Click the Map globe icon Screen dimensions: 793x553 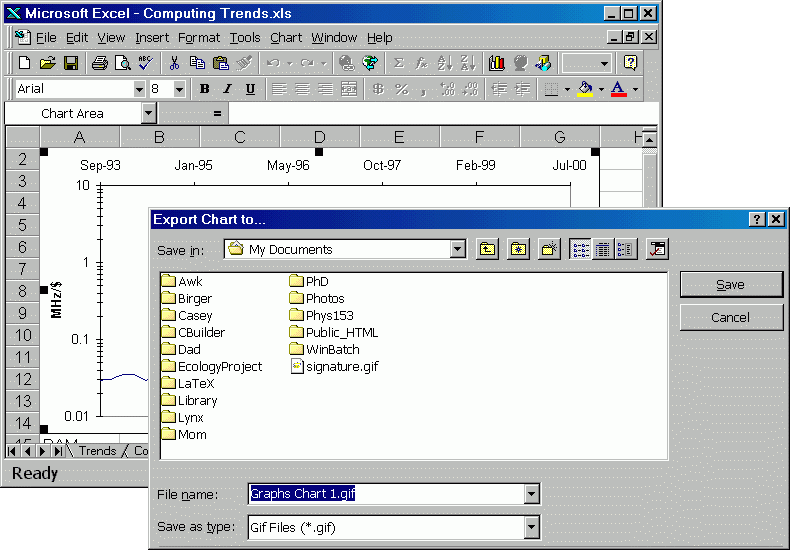[520, 63]
